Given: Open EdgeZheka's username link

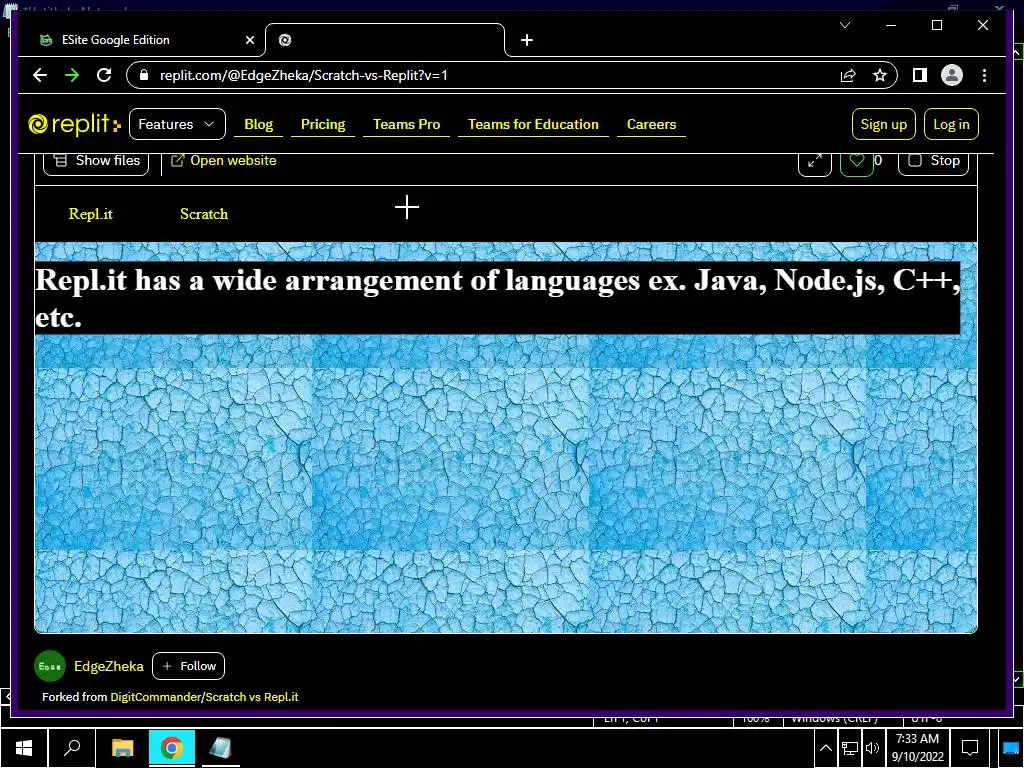Looking at the screenshot, I should 108,666.
